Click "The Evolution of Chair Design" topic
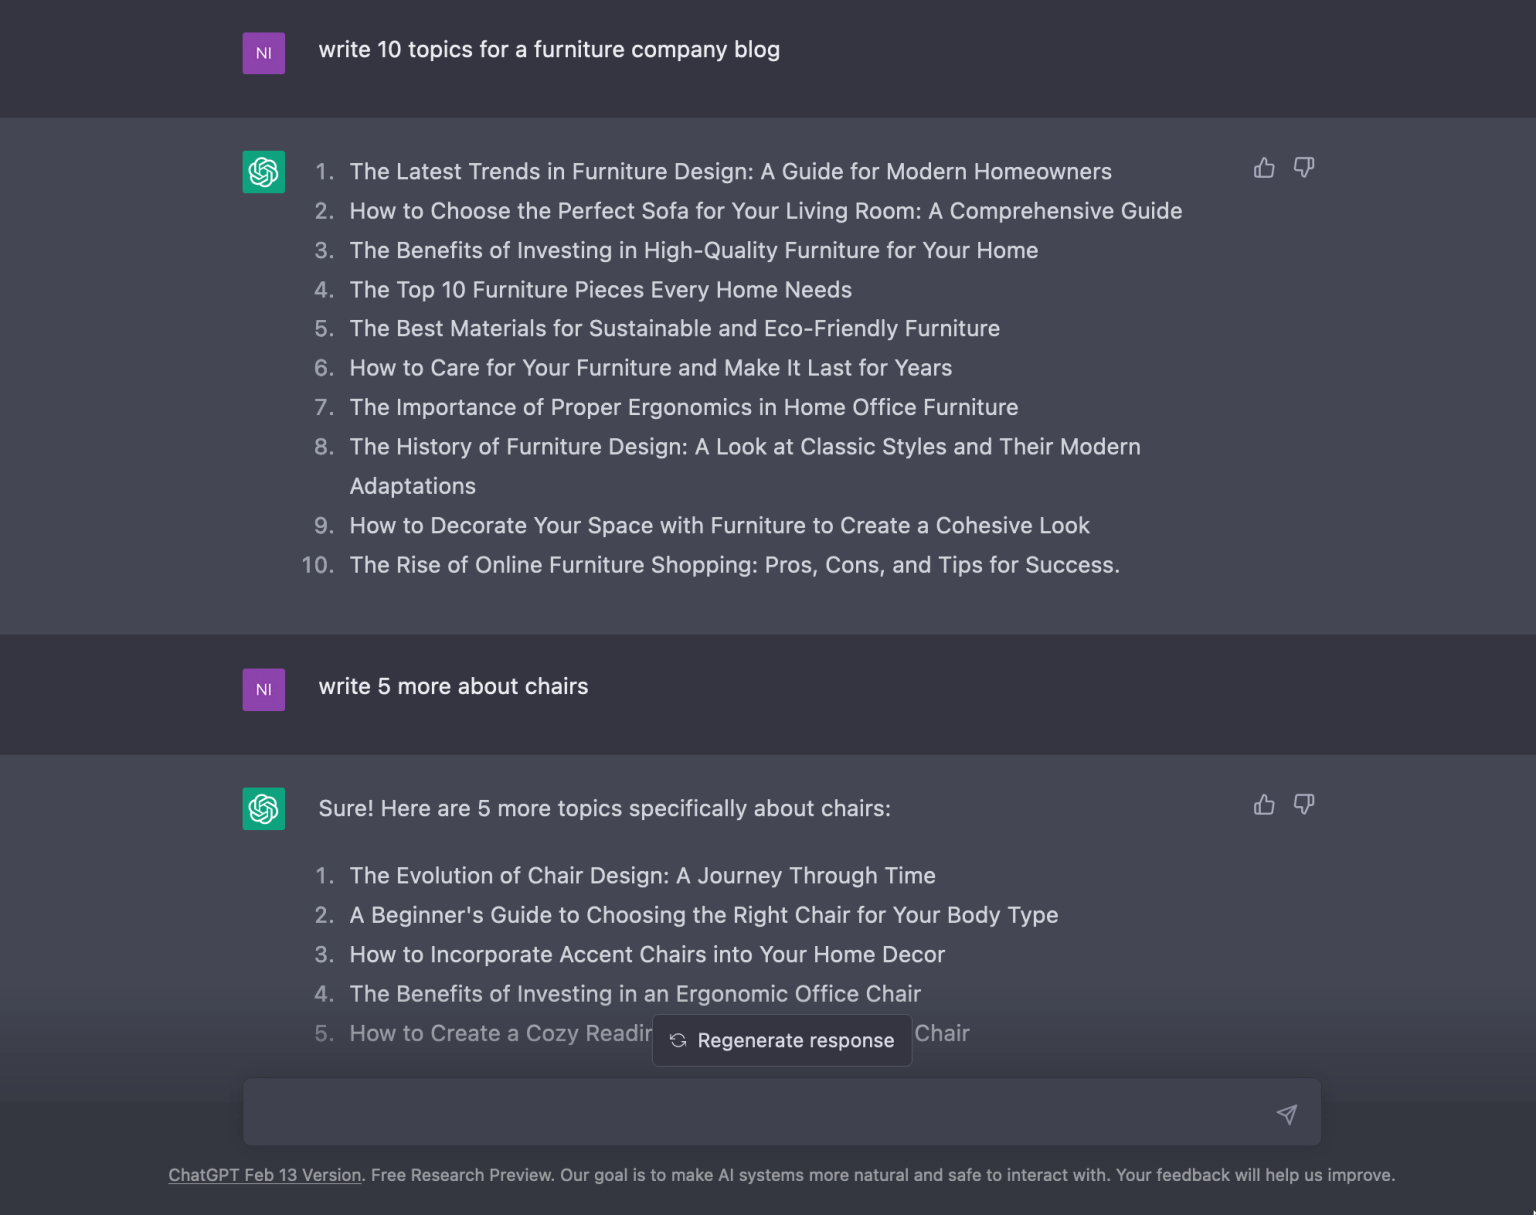1536x1215 pixels. pos(642,876)
